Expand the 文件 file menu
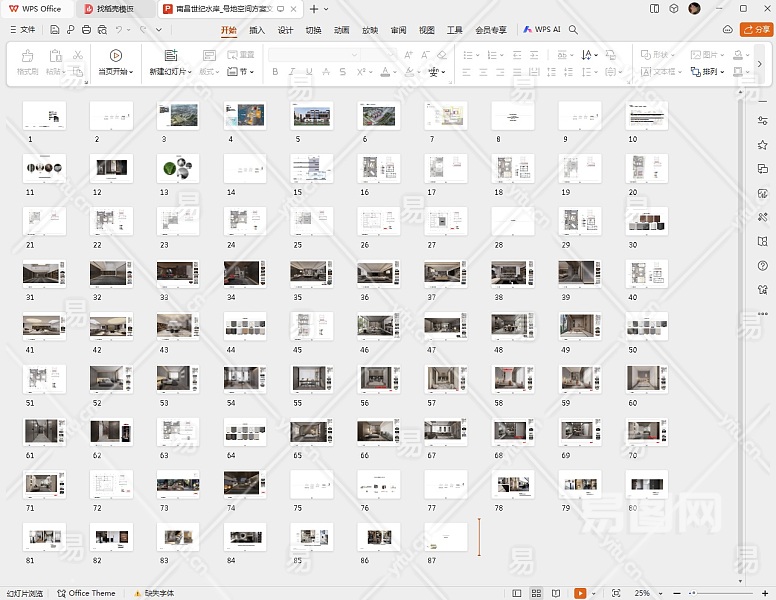The image size is (776, 600). tap(22, 30)
